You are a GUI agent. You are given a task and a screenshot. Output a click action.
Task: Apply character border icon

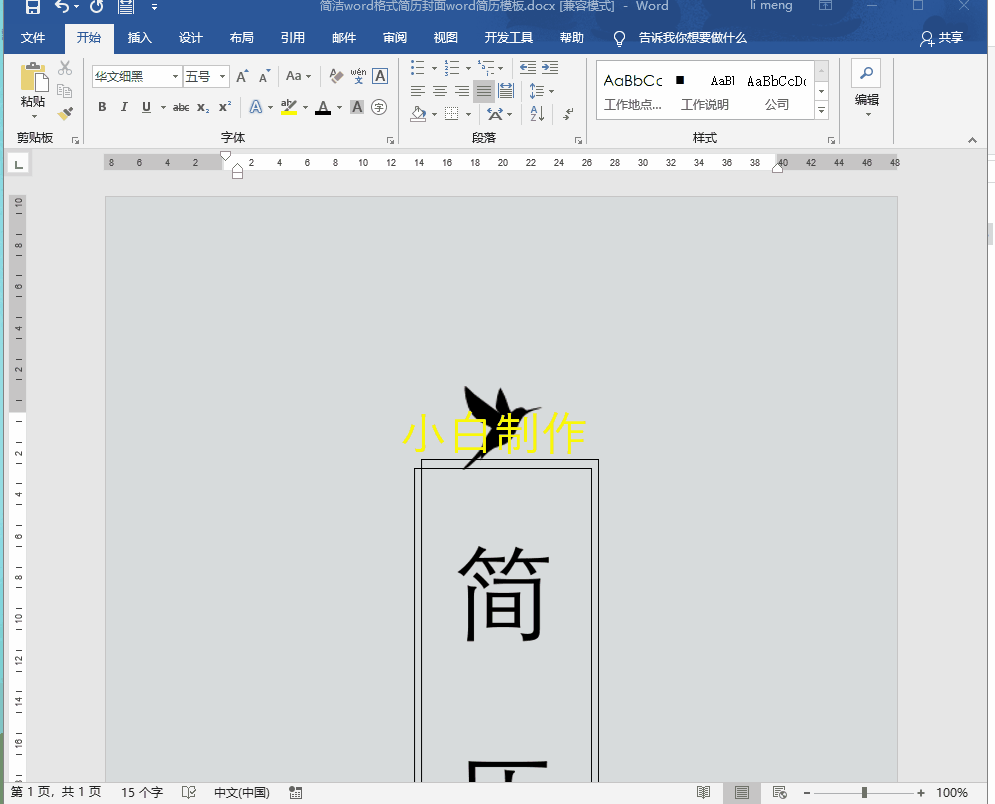(x=379, y=76)
